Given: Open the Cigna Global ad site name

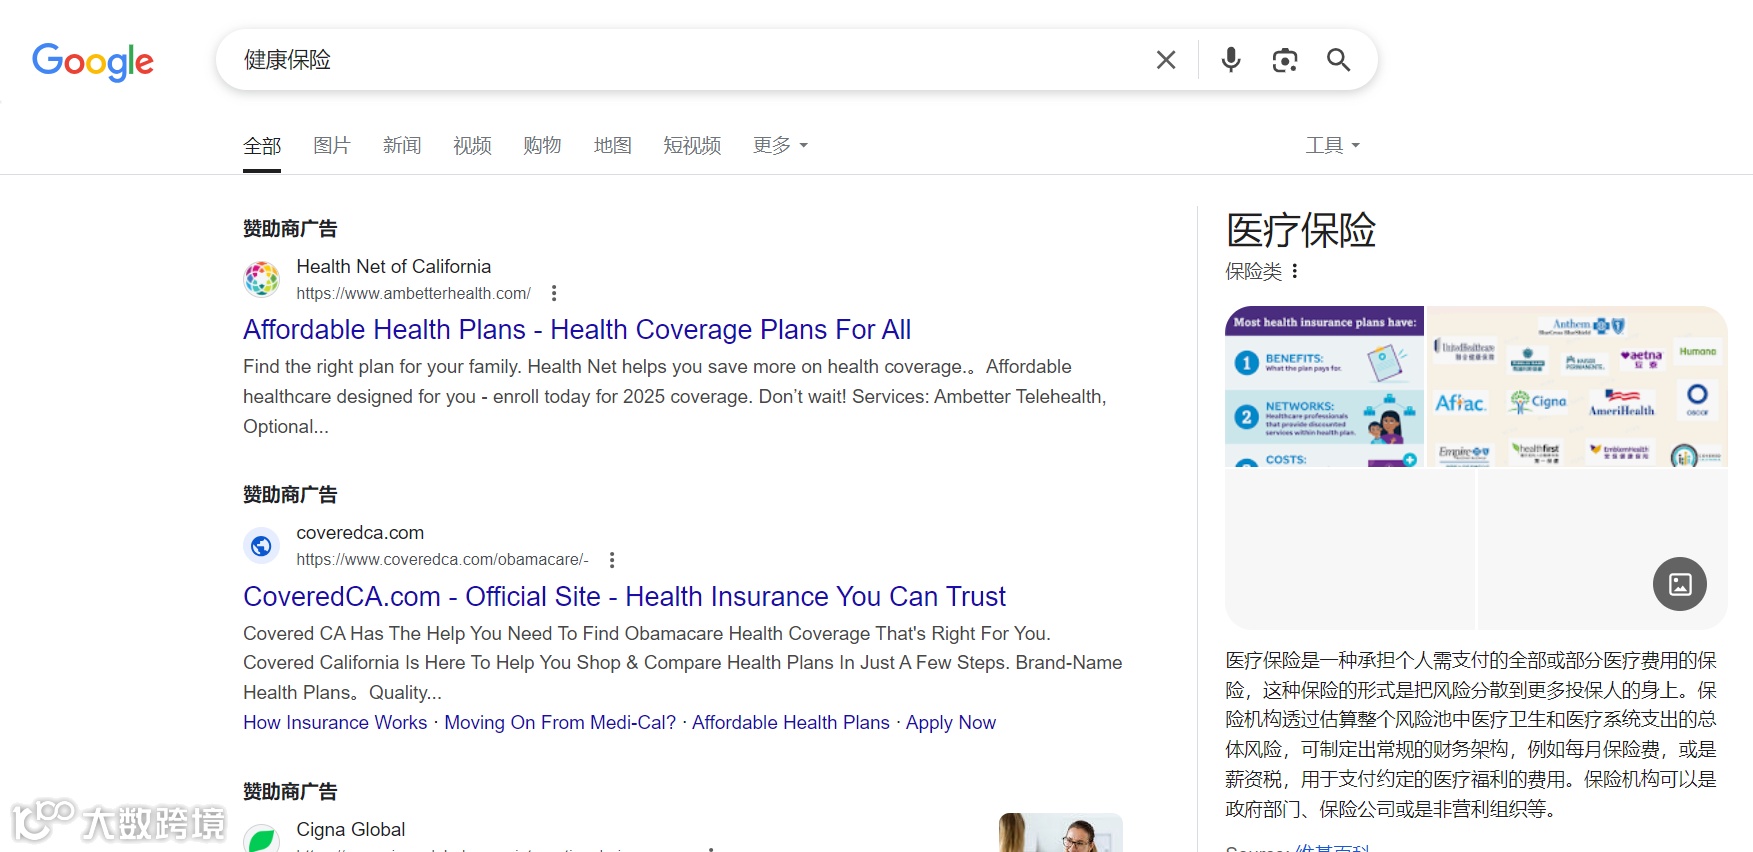Looking at the screenshot, I should click(351, 830).
